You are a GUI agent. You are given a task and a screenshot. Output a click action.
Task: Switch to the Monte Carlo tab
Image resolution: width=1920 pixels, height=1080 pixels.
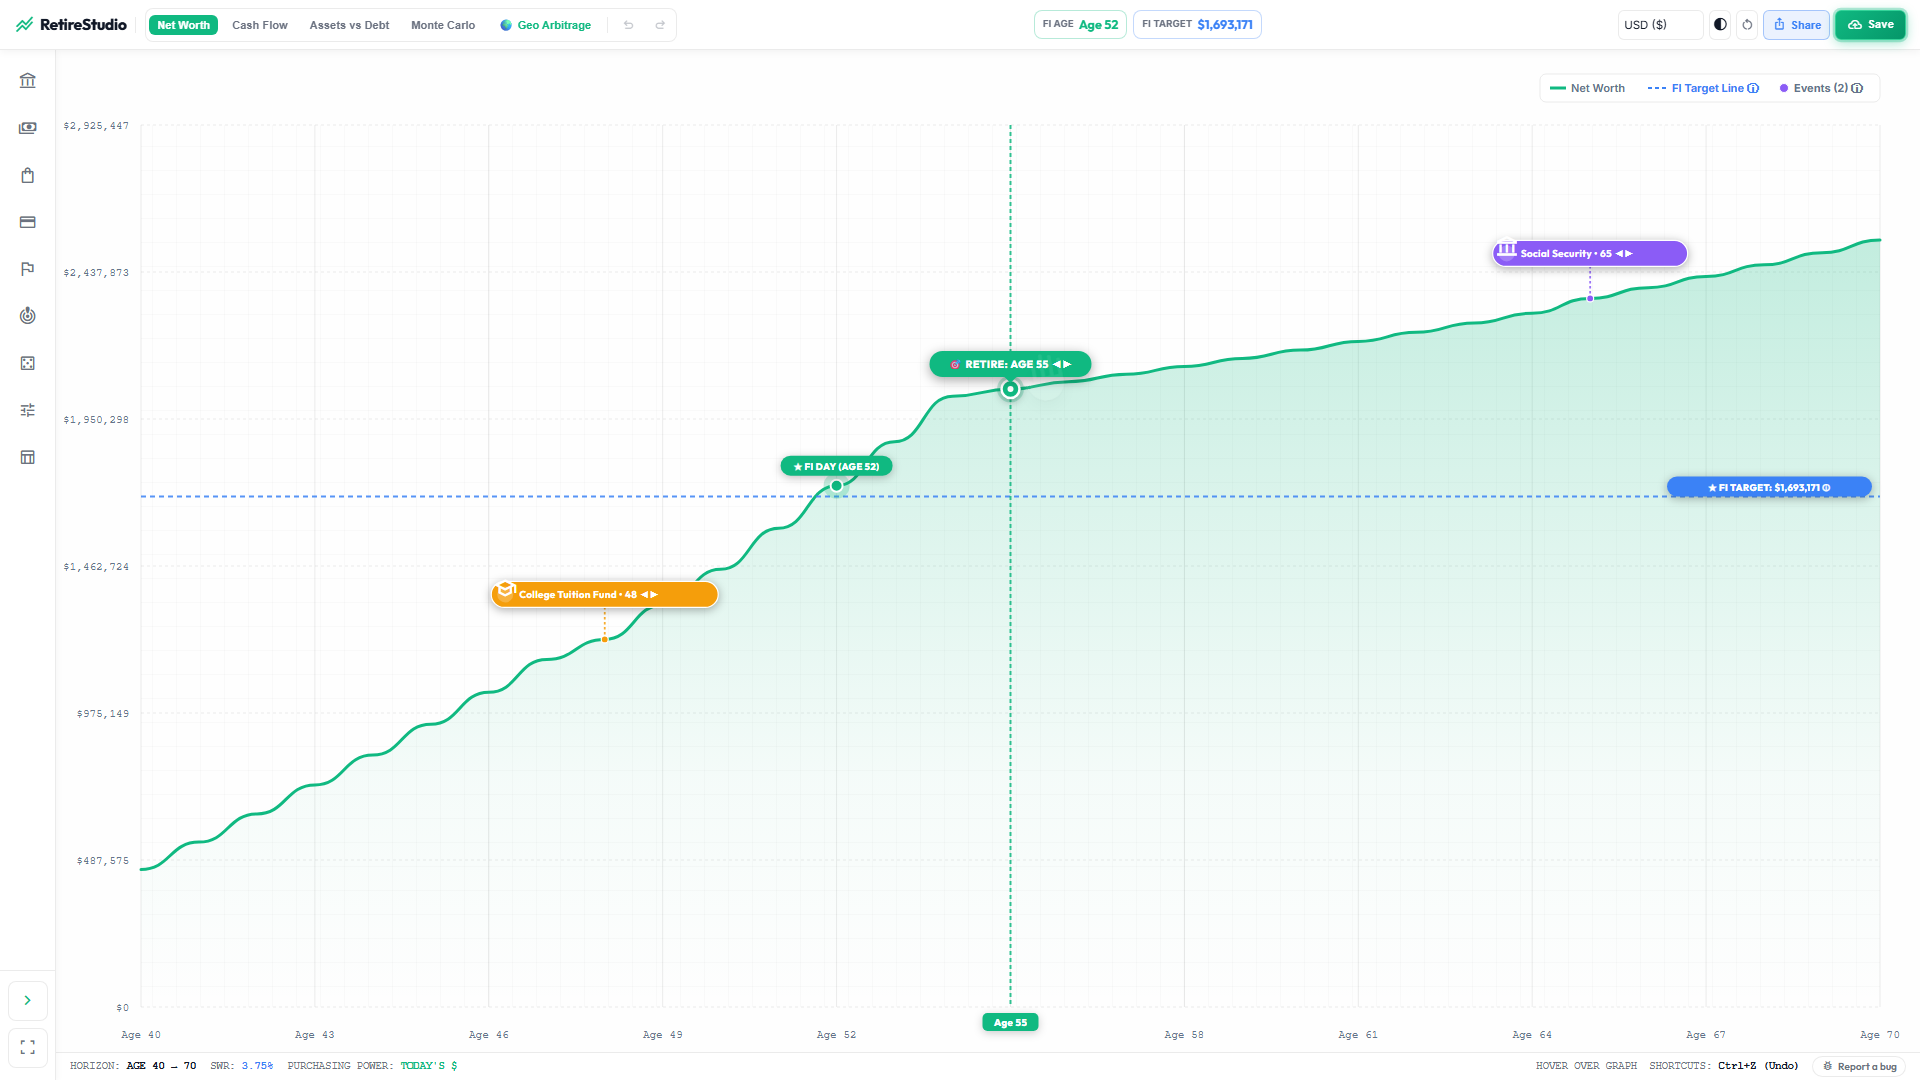tap(443, 25)
